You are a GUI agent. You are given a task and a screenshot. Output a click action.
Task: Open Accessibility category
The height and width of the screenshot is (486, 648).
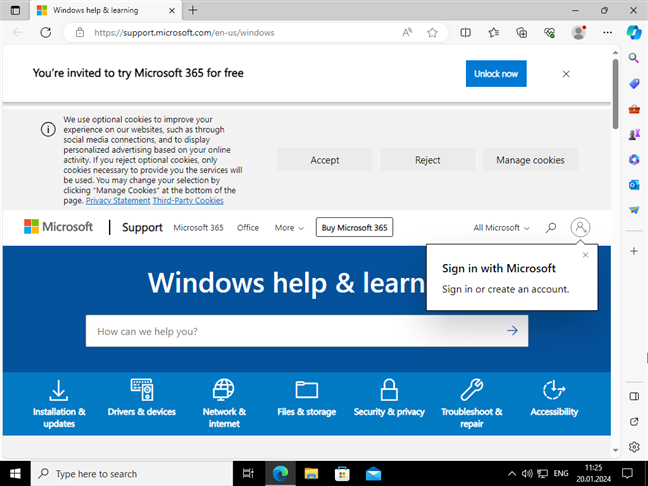pyautogui.click(x=554, y=398)
